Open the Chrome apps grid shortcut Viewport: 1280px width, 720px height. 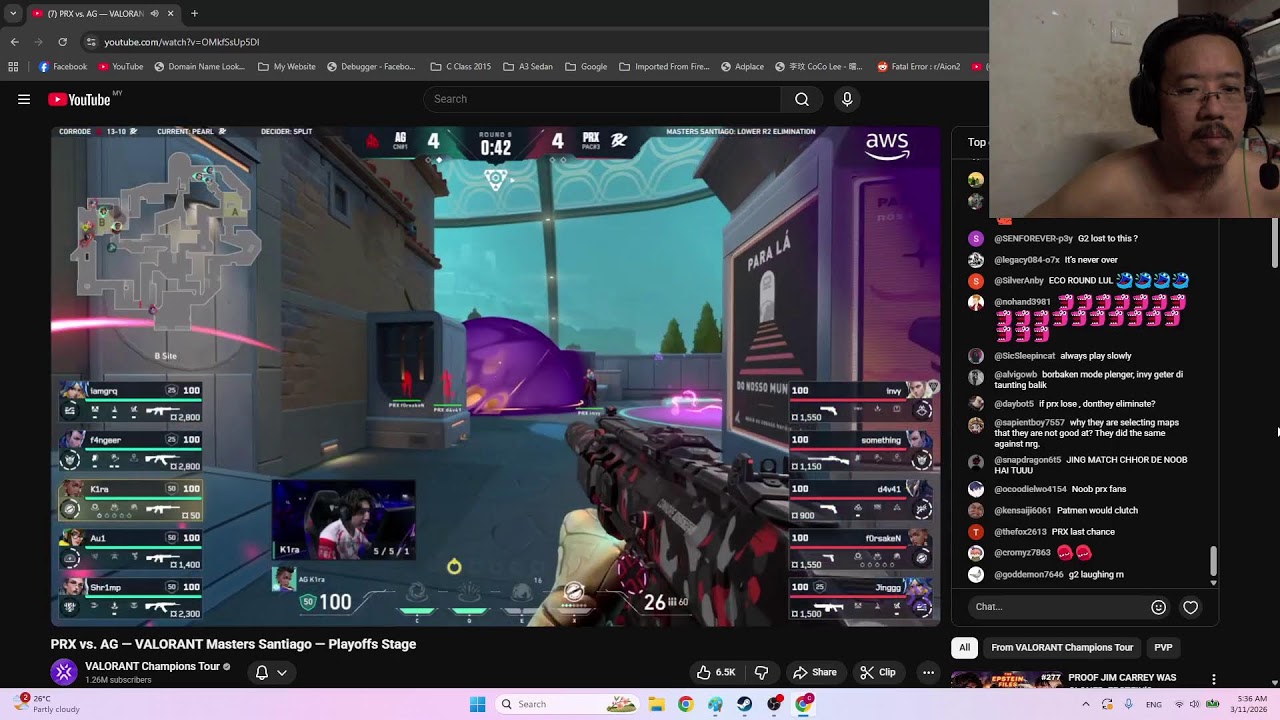[13, 67]
